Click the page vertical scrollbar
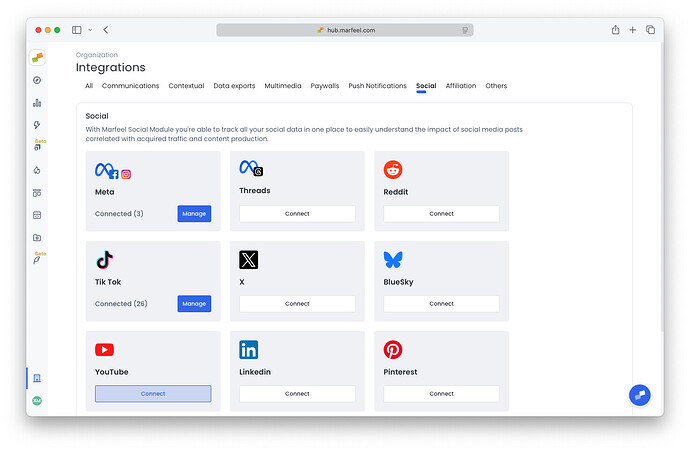 tap(661, 187)
